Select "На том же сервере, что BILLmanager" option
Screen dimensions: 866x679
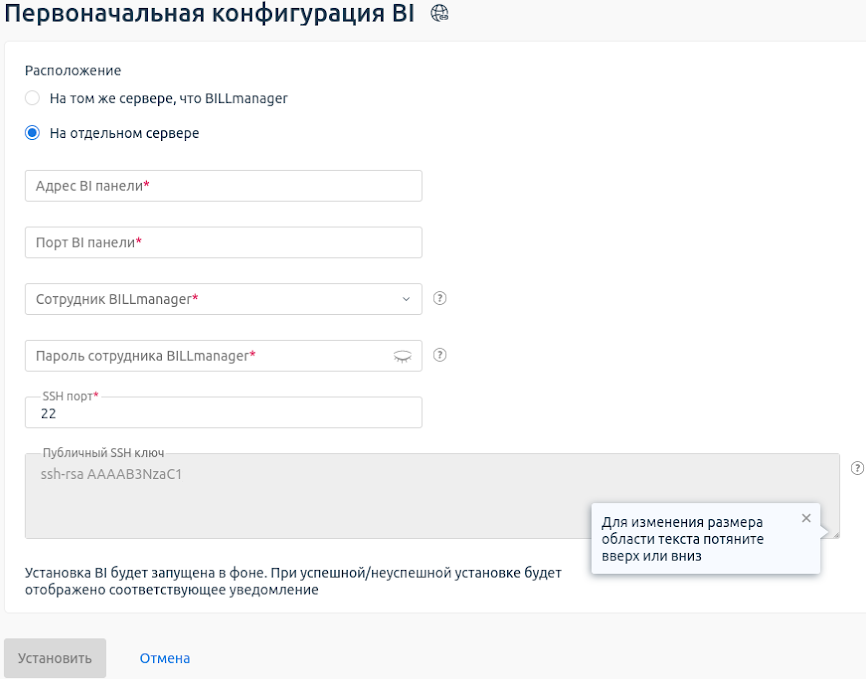33,98
